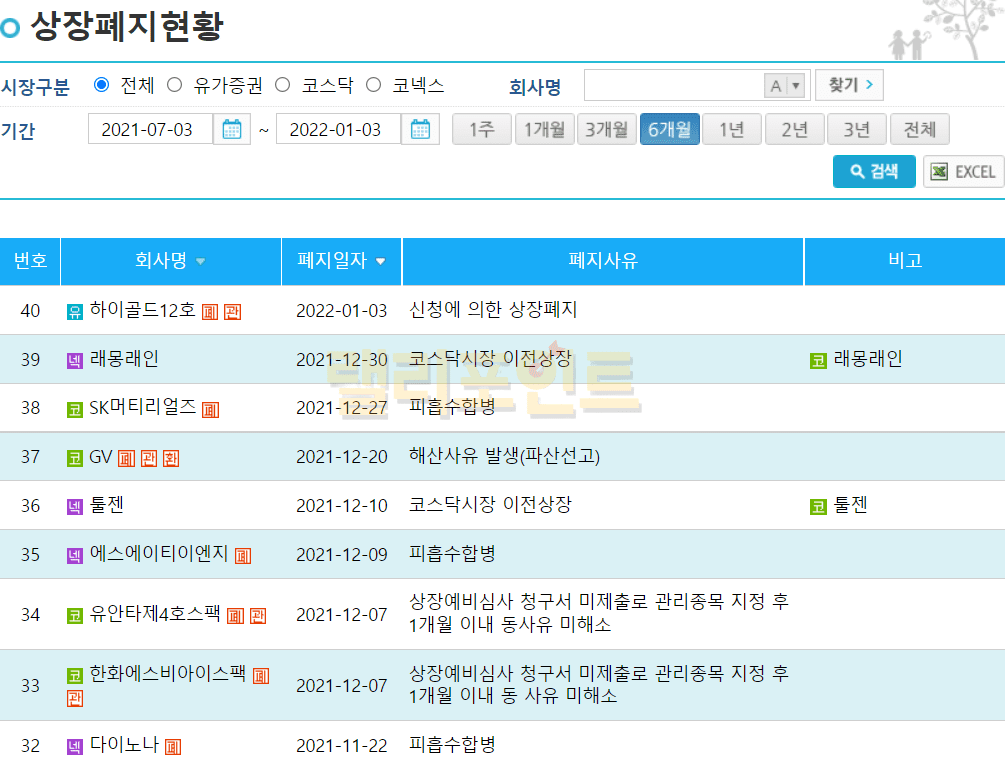Open the GV company link
The width and height of the screenshot is (1005, 769).
coord(100,457)
